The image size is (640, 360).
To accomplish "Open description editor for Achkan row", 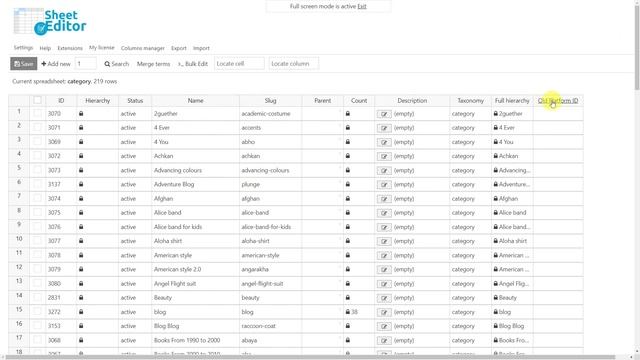I will 384,156.
